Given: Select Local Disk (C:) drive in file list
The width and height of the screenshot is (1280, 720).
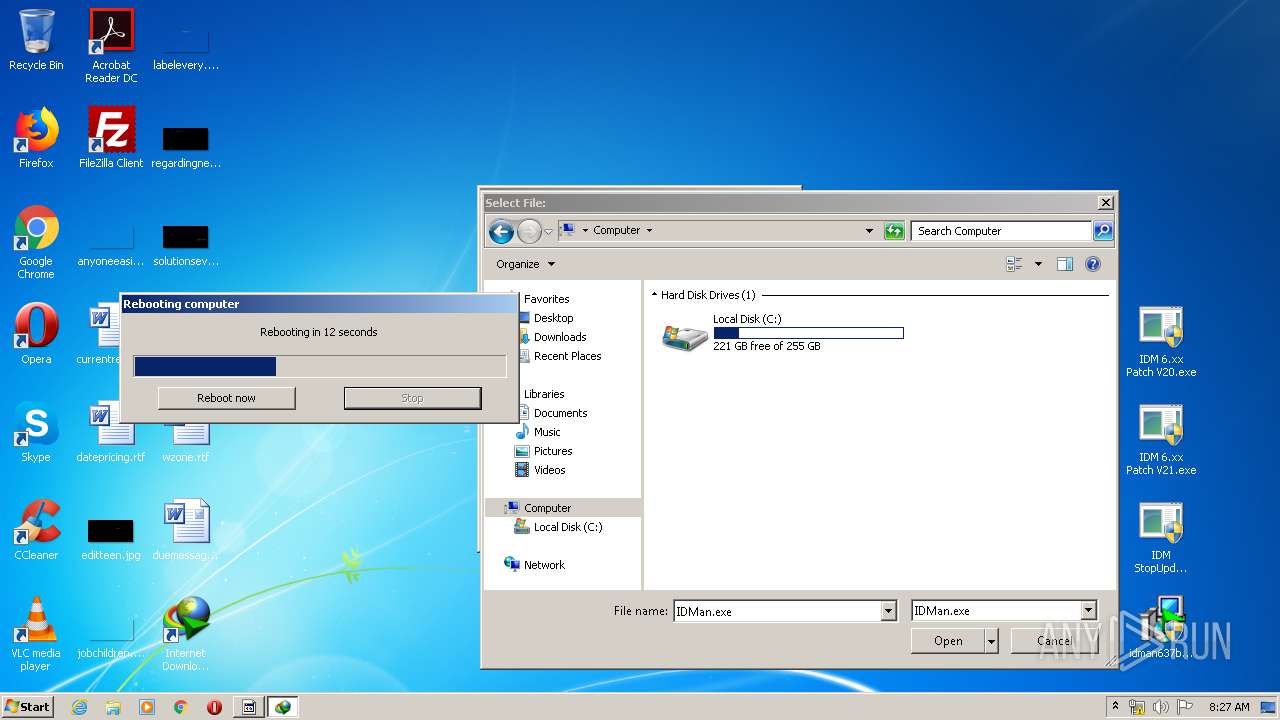Looking at the screenshot, I should click(783, 334).
